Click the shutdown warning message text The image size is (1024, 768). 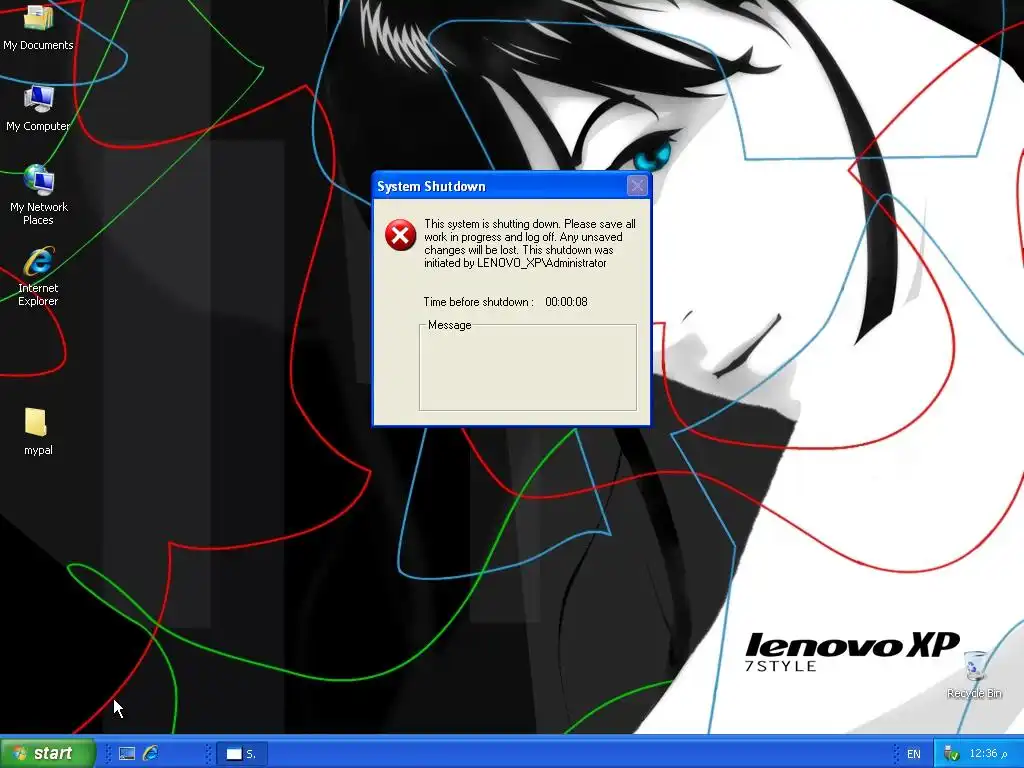point(529,243)
